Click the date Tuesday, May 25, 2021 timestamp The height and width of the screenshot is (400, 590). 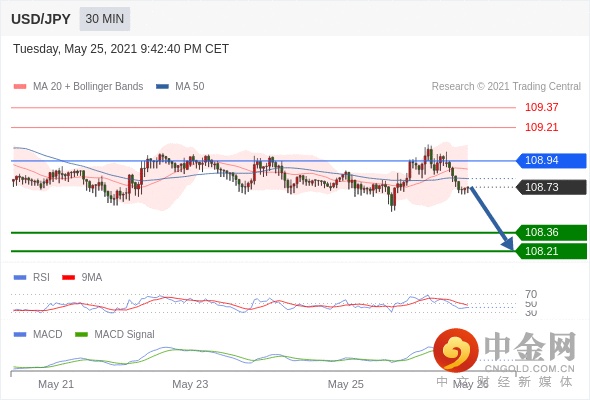coord(121,49)
